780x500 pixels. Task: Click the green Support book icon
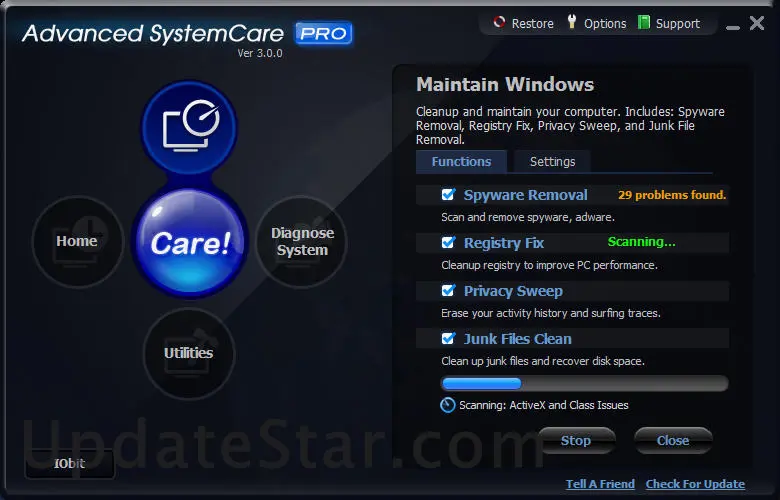(x=644, y=22)
